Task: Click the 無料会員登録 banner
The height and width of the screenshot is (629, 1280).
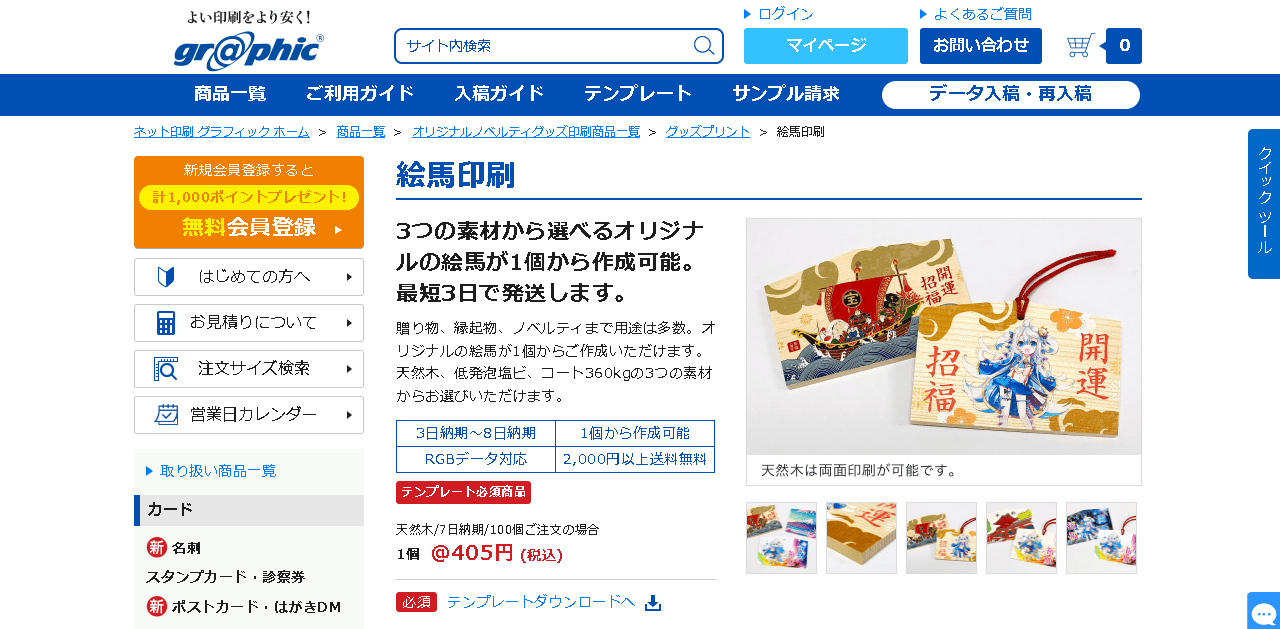Action: [249, 202]
